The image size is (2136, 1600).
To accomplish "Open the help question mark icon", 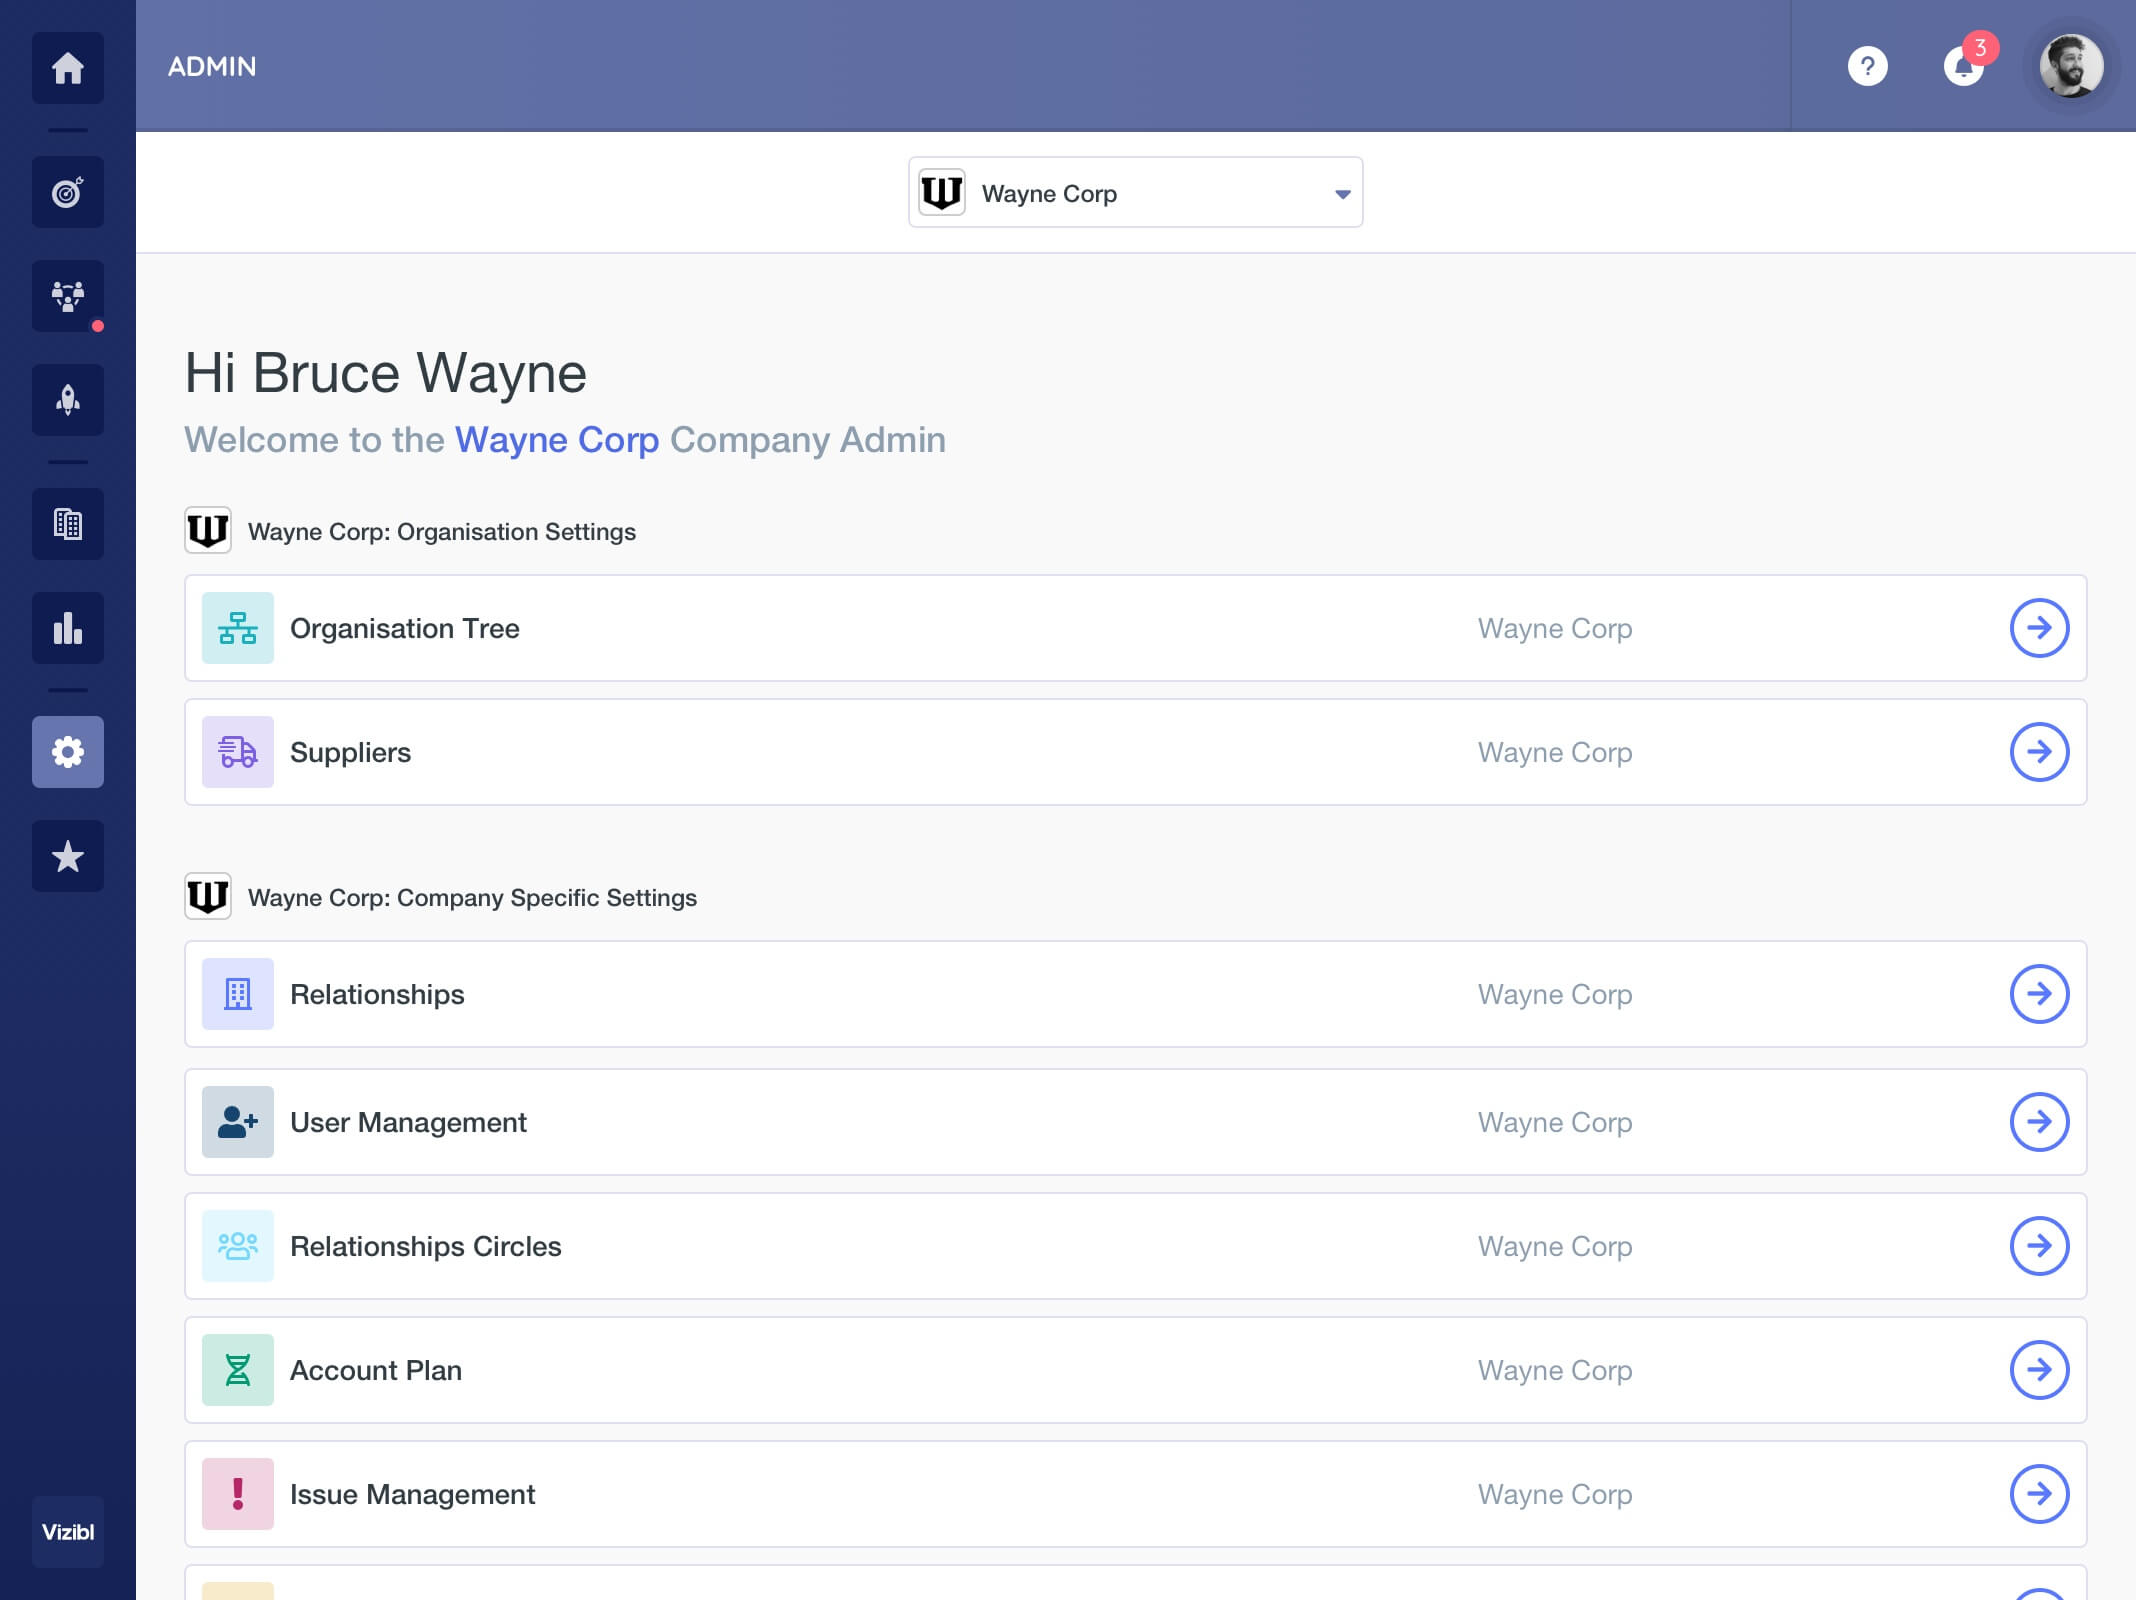I will tap(1867, 67).
